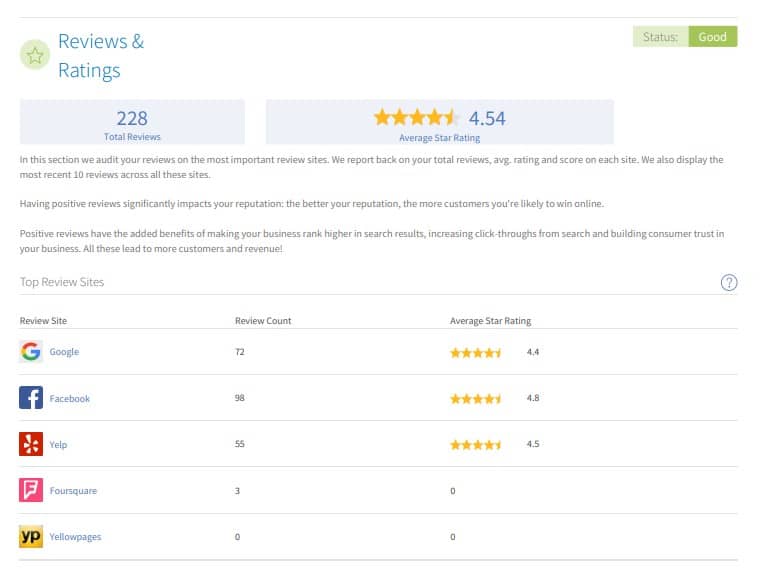Click the Reviews & Ratings heading
Image resolution: width=760 pixels, height=571 pixels.
tap(100, 56)
